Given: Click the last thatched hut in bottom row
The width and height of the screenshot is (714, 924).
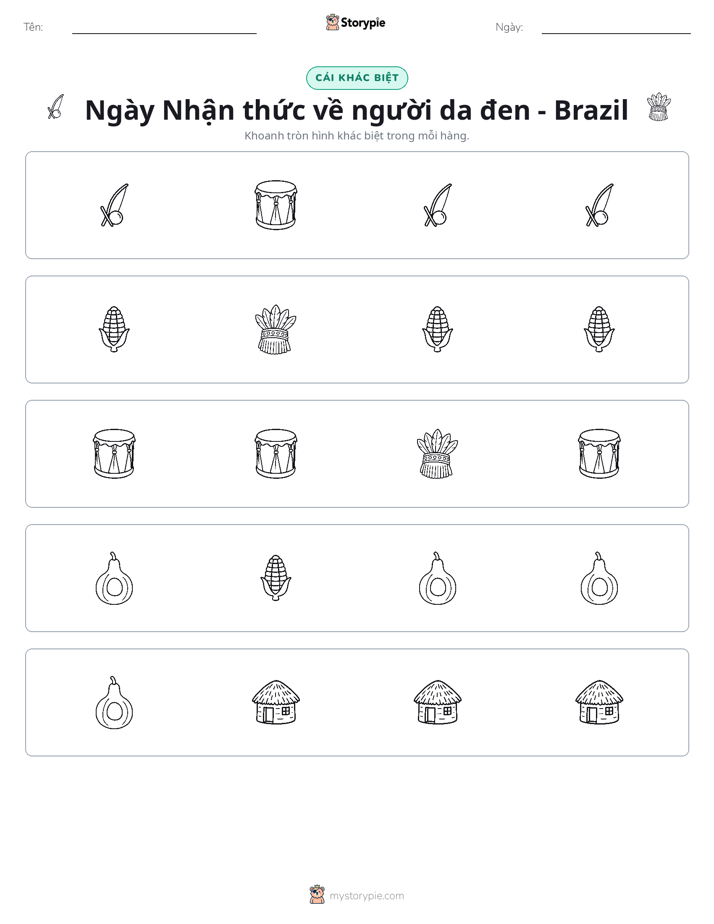Looking at the screenshot, I should 599,702.
